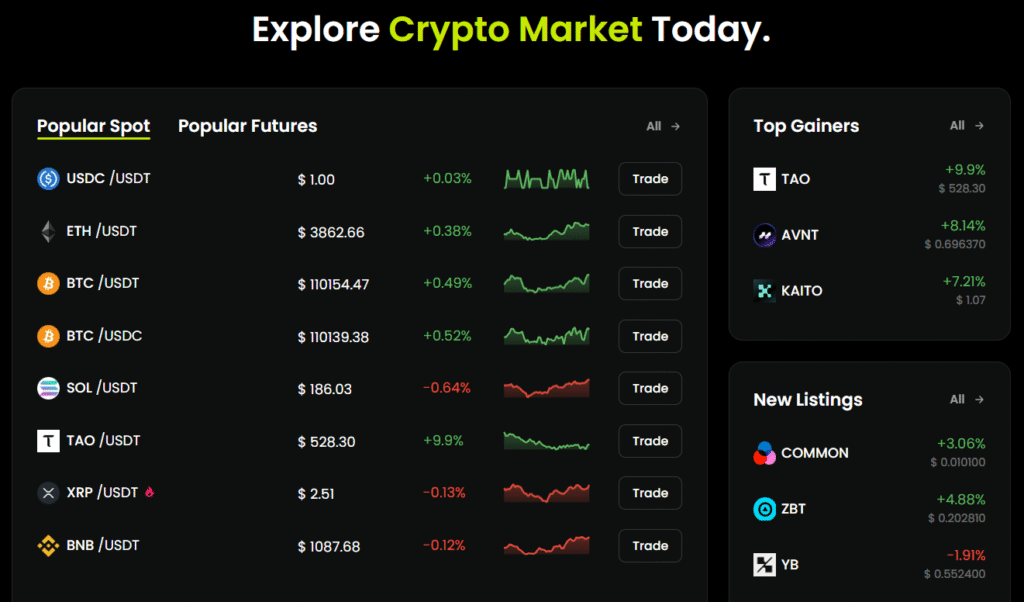Click the AVNT icon in Top Gainers
The image size is (1024, 602).
click(764, 235)
